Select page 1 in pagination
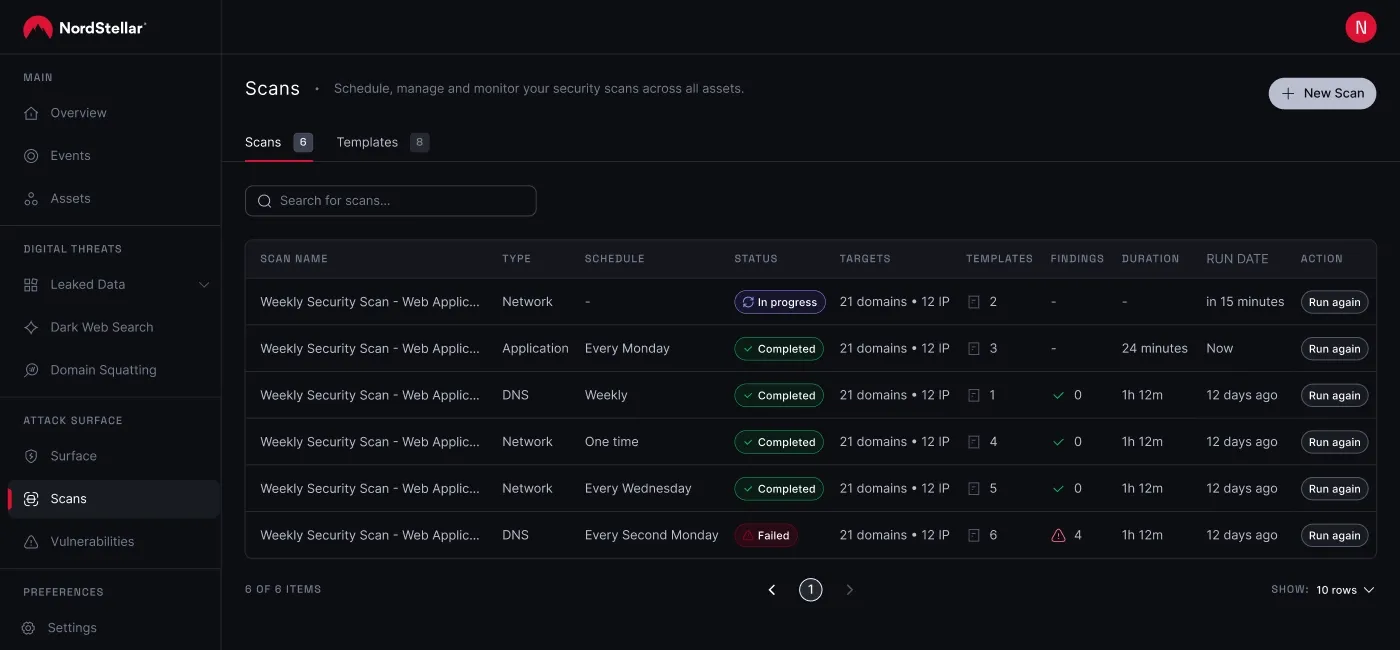This screenshot has height=650, width=1400. (x=810, y=590)
